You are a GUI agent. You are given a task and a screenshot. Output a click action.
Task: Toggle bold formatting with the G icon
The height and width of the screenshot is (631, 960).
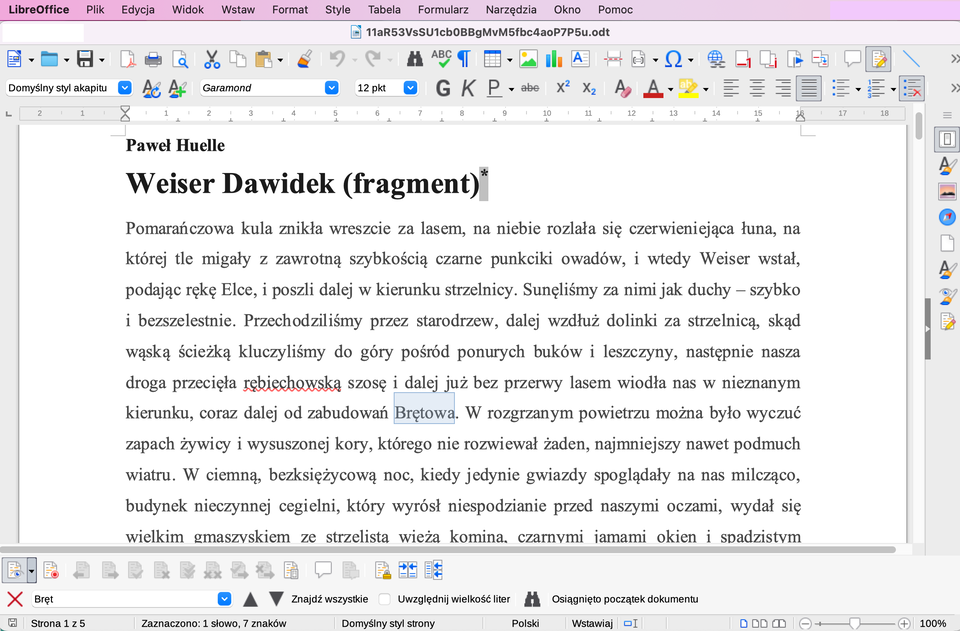(x=441, y=89)
